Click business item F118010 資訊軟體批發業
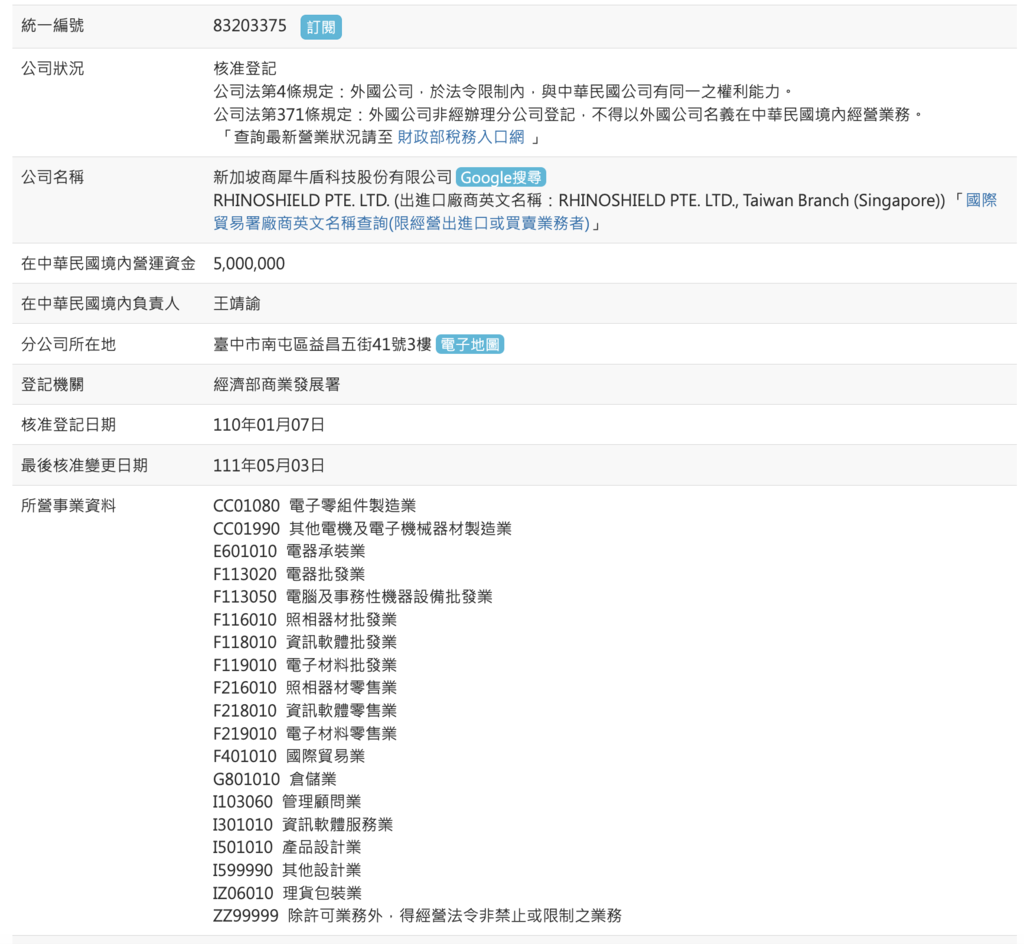This screenshot has width=1024, height=944. click(x=305, y=642)
